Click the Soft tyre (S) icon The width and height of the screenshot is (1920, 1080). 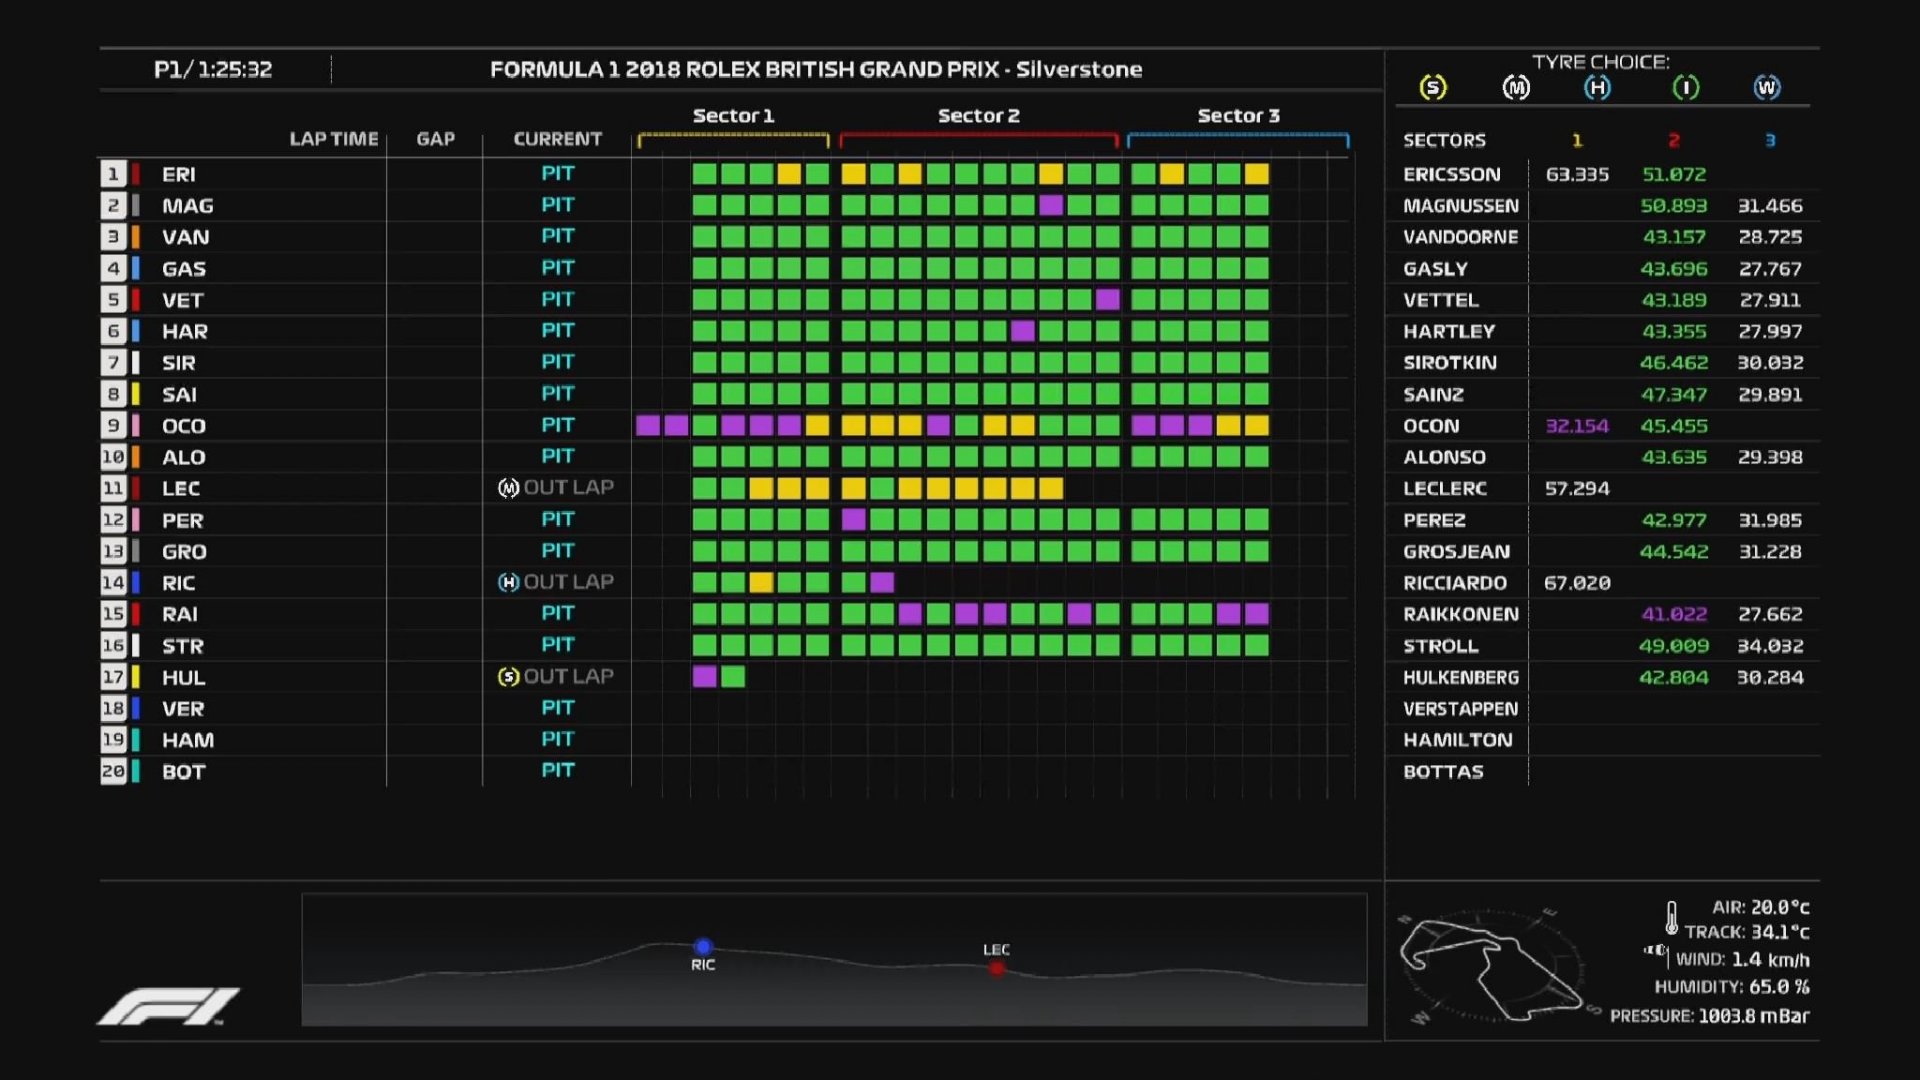(x=1432, y=88)
